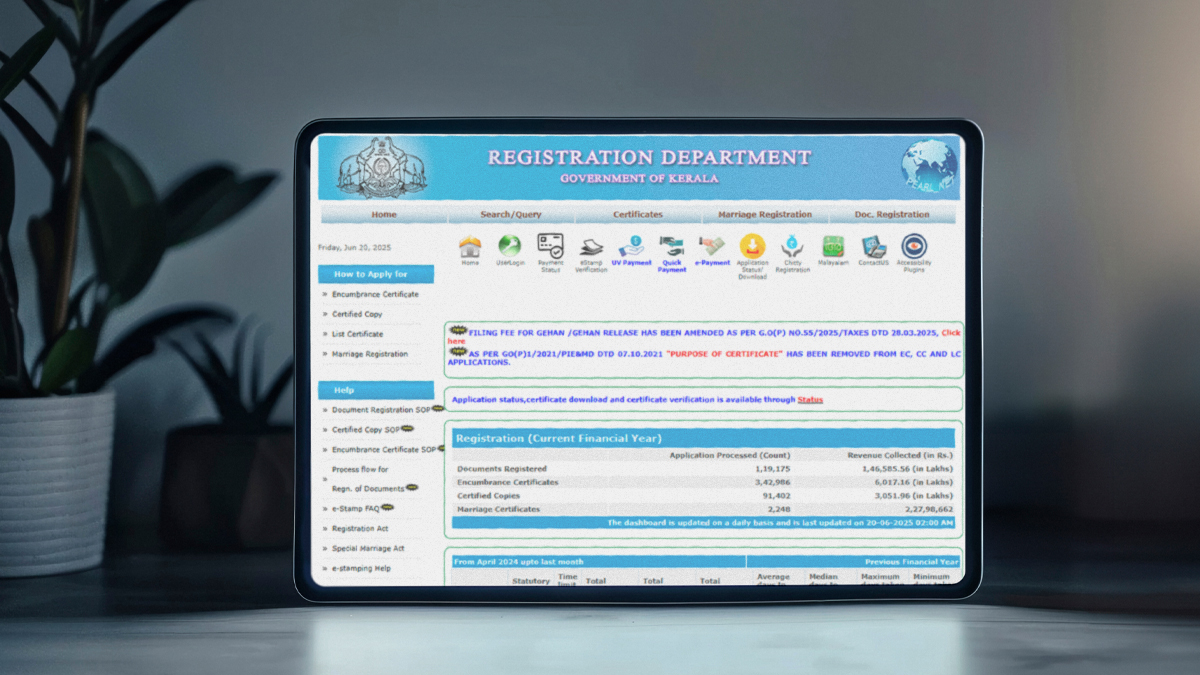Switch to Malayalam language icon
Screen dimensions: 1200x675
(x=833, y=246)
